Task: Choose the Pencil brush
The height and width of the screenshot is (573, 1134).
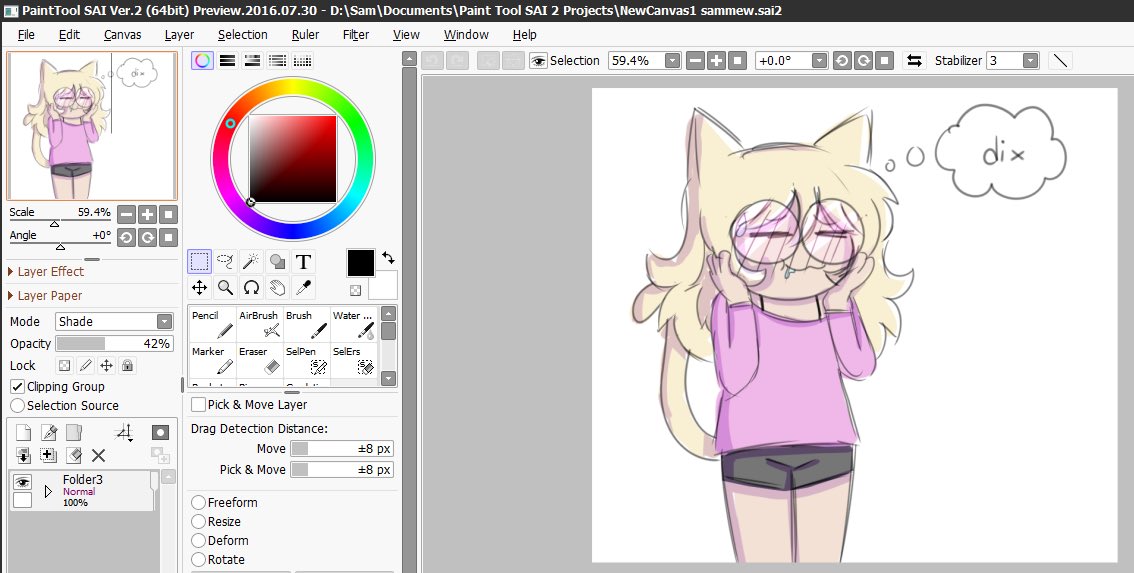Action: pos(212,324)
